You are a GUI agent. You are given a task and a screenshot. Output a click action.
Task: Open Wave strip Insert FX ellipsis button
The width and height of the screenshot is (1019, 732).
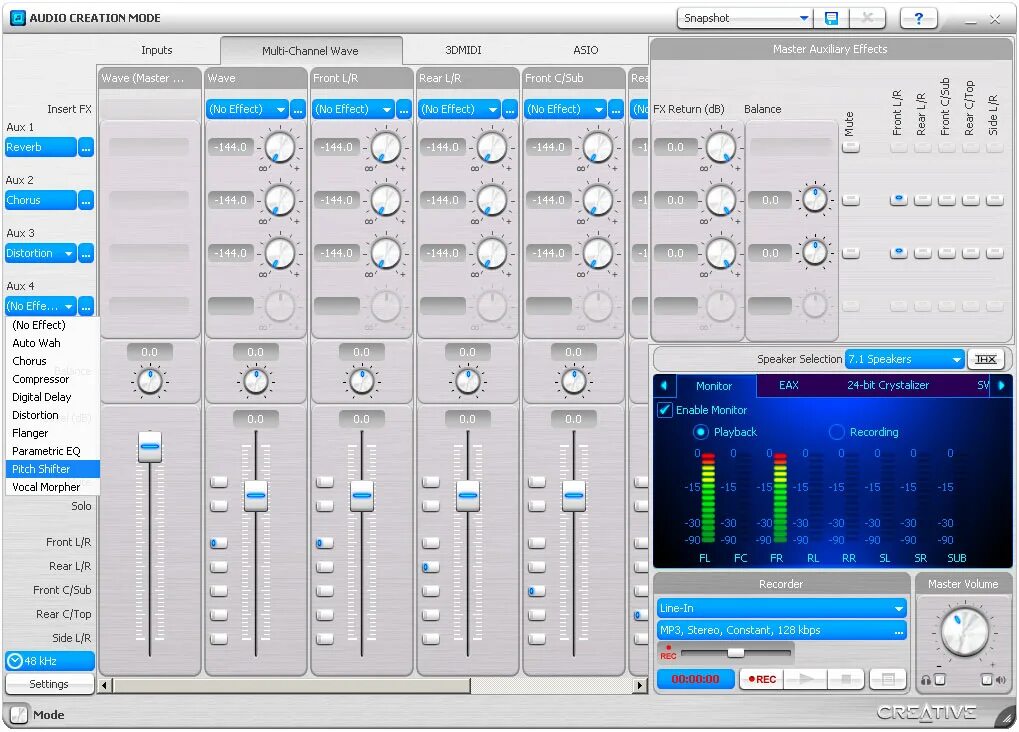(298, 109)
